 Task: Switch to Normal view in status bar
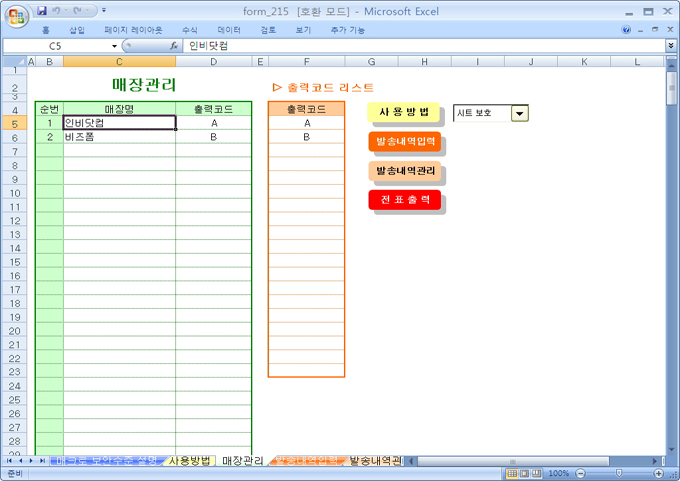[511, 473]
